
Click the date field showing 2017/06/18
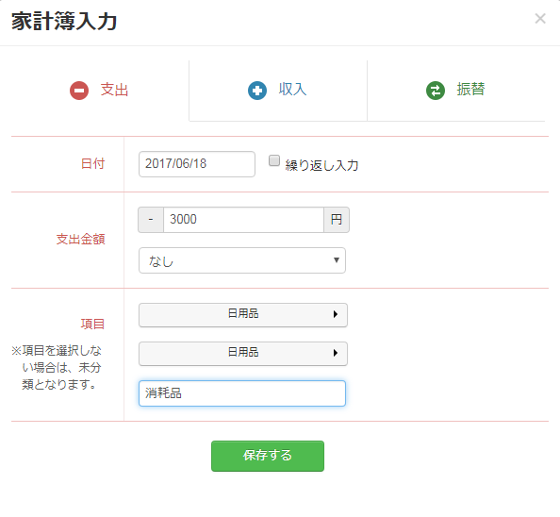coord(197,164)
